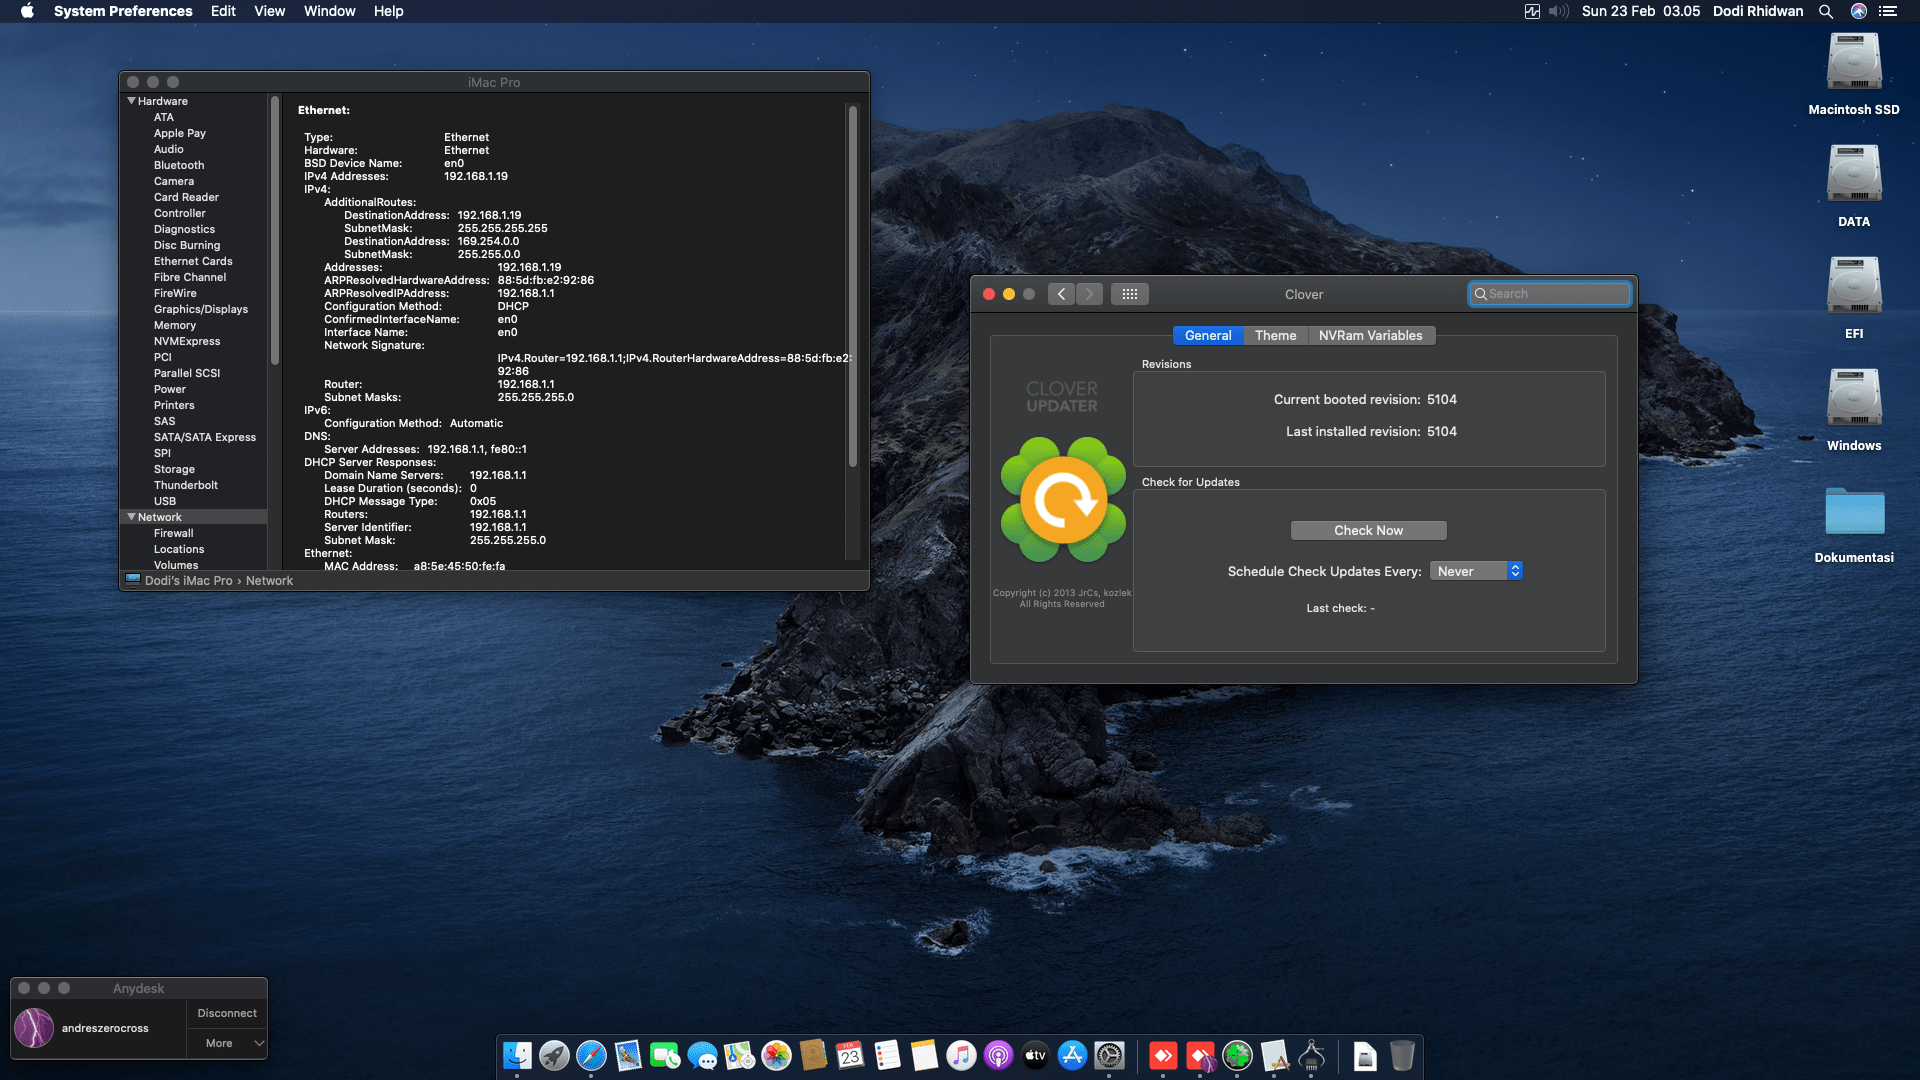Switch to the Theme tab in Clover
The image size is (1920, 1080).
pyautogui.click(x=1275, y=336)
